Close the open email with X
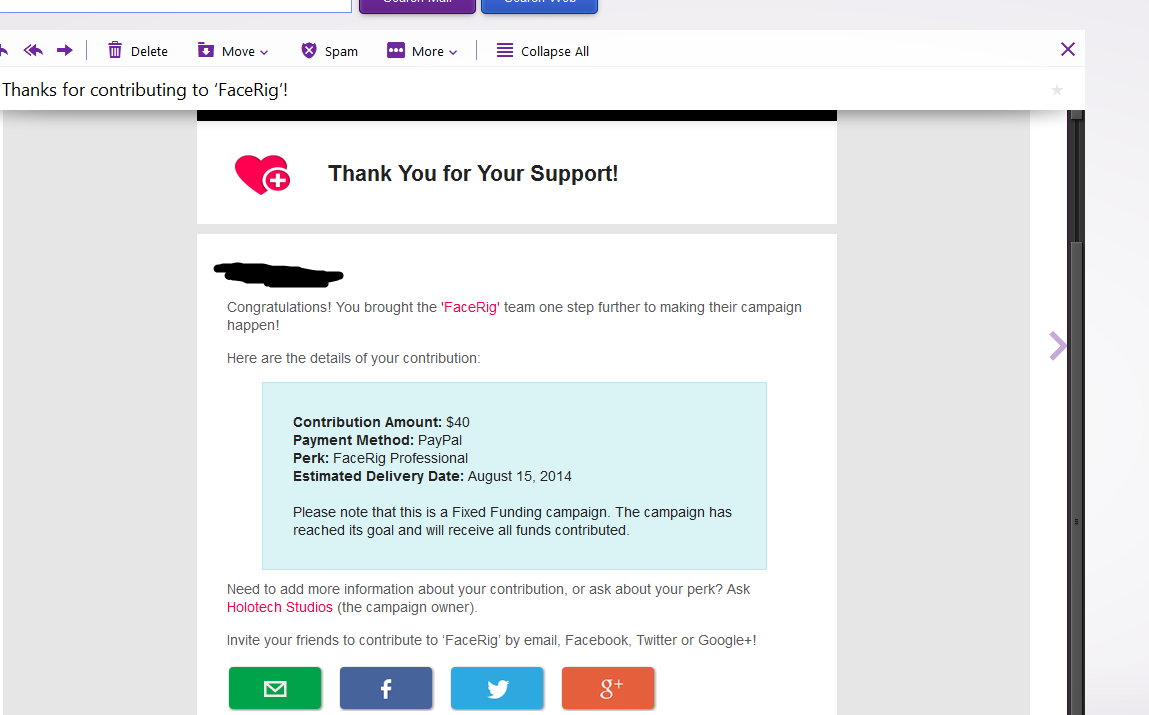 (x=1068, y=49)
